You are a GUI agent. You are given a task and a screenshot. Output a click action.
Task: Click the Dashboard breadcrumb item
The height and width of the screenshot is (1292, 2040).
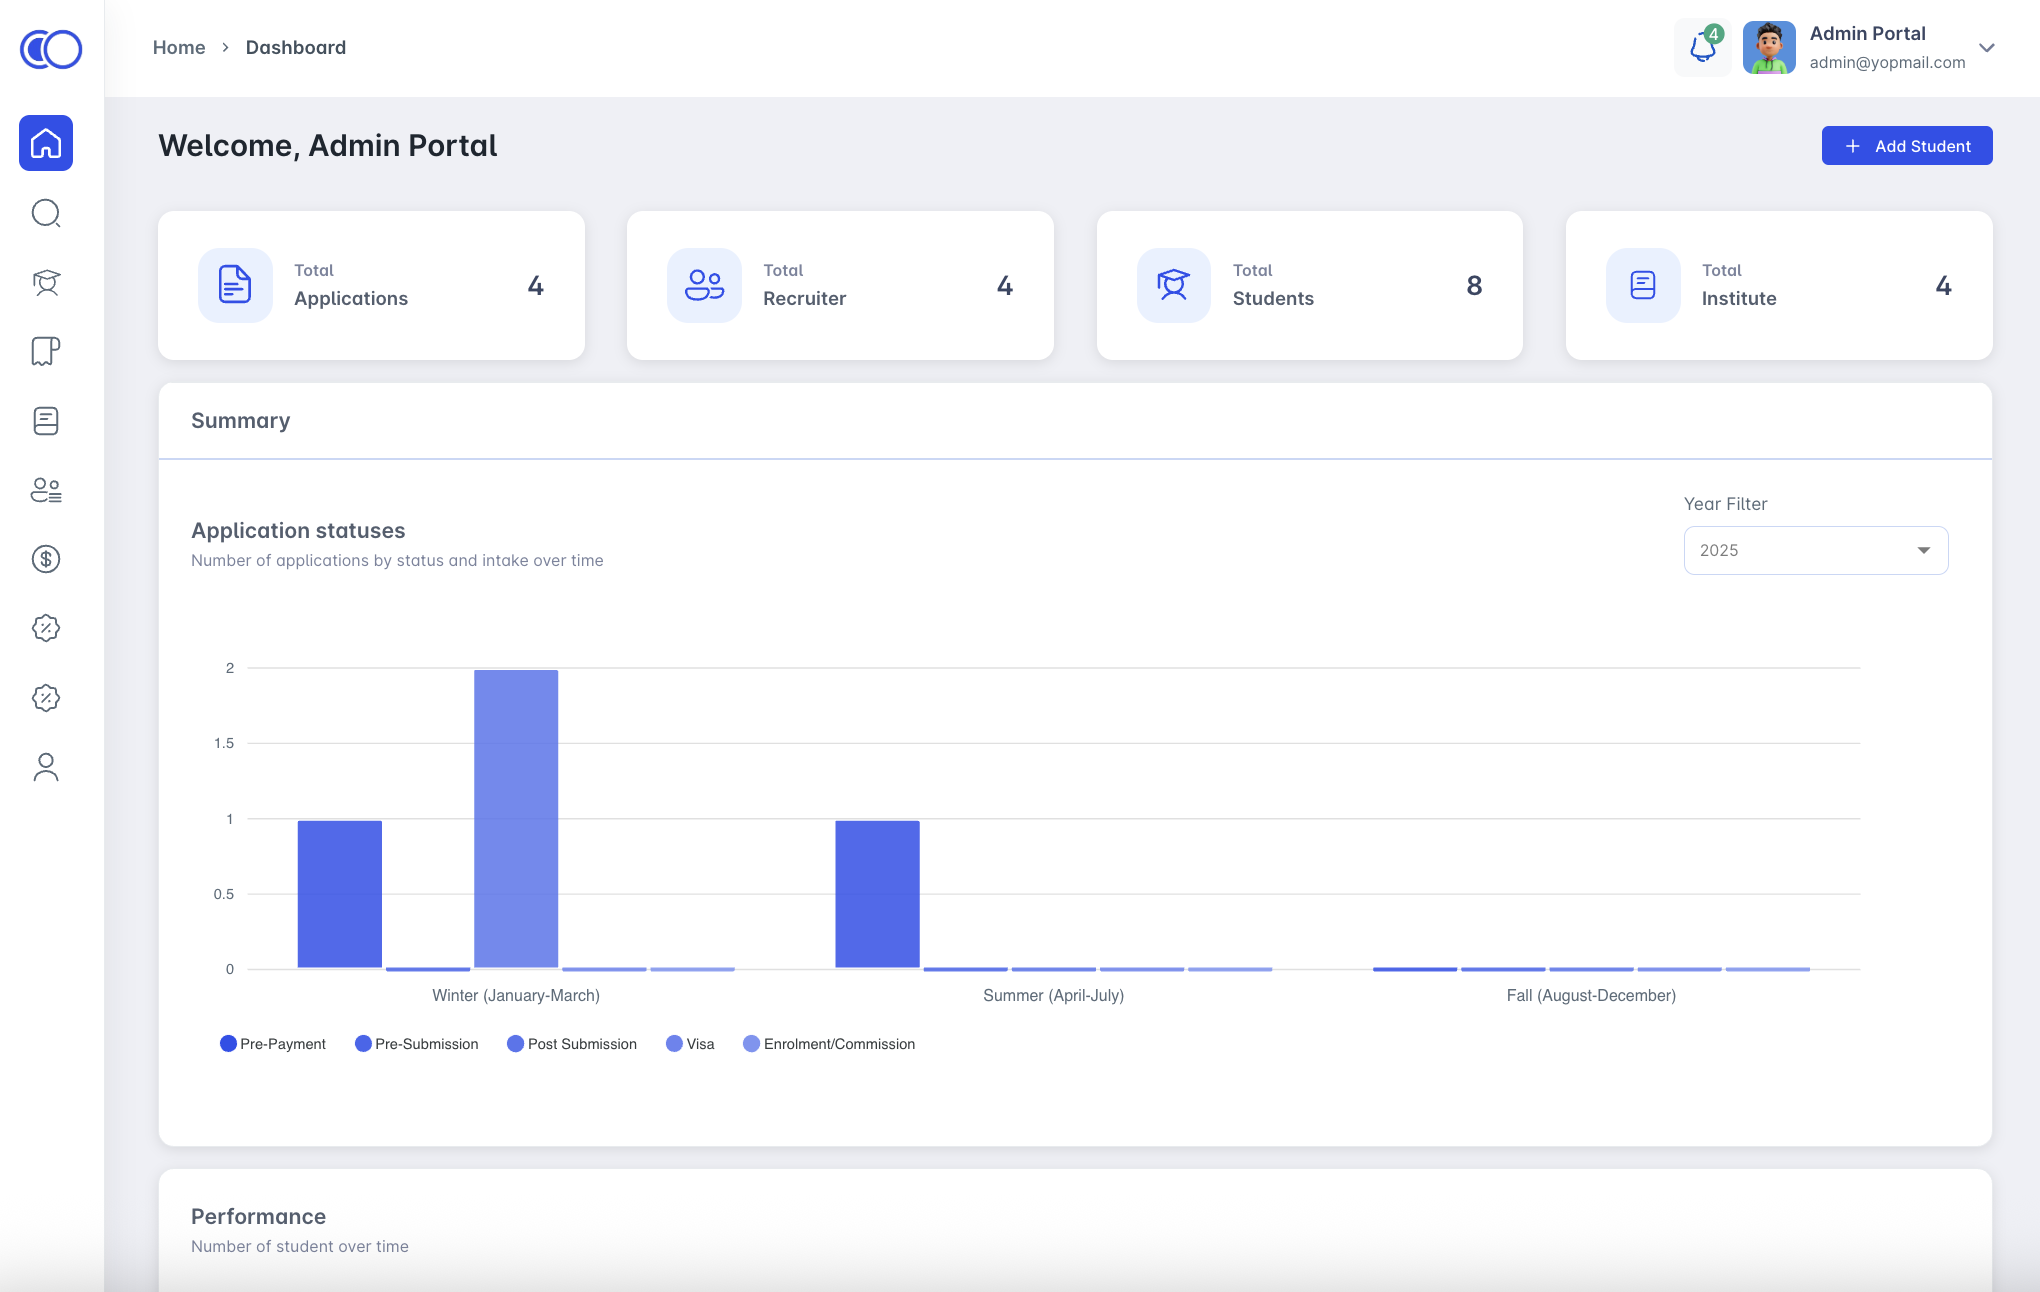[x=296, y=47]
